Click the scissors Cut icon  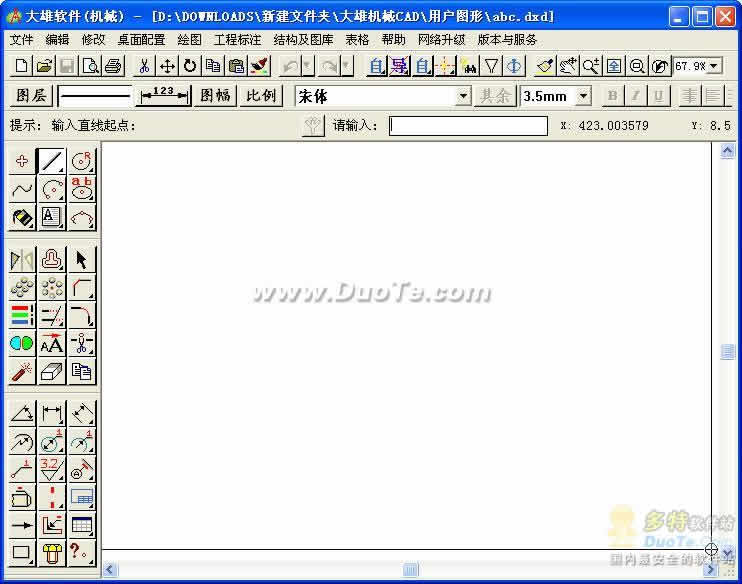144,66
